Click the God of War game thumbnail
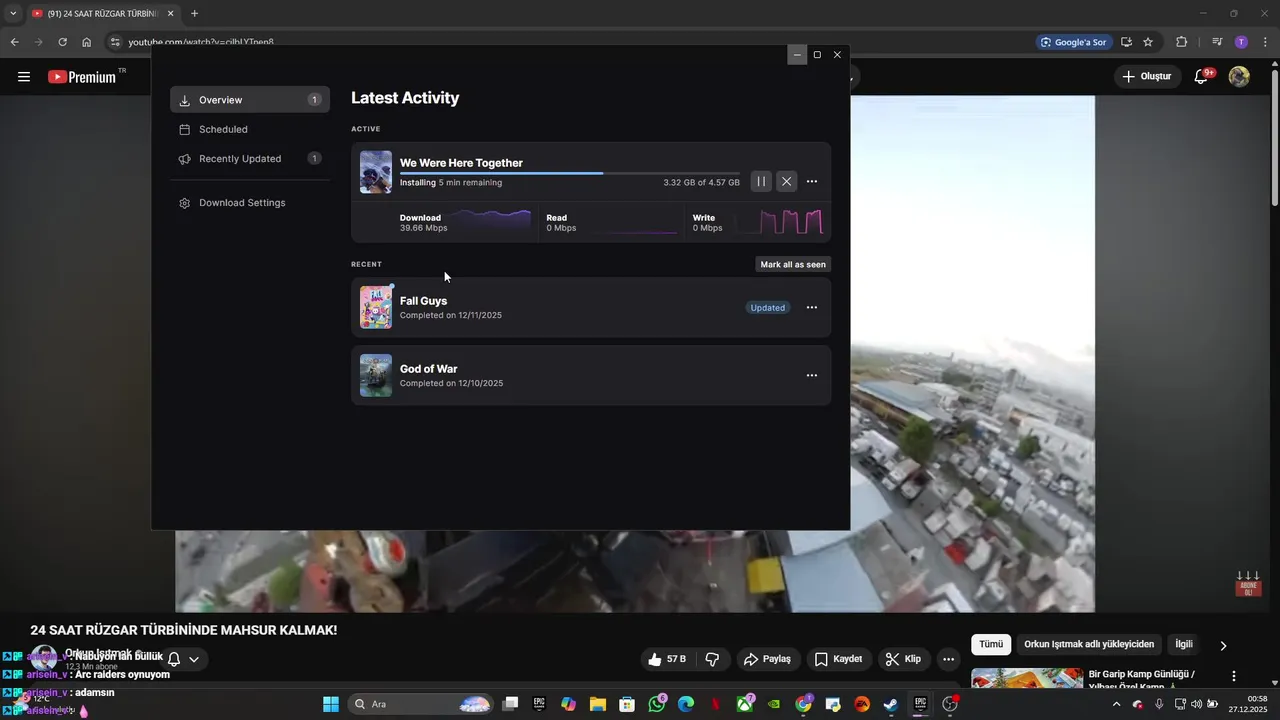 (x=376, y=375)
